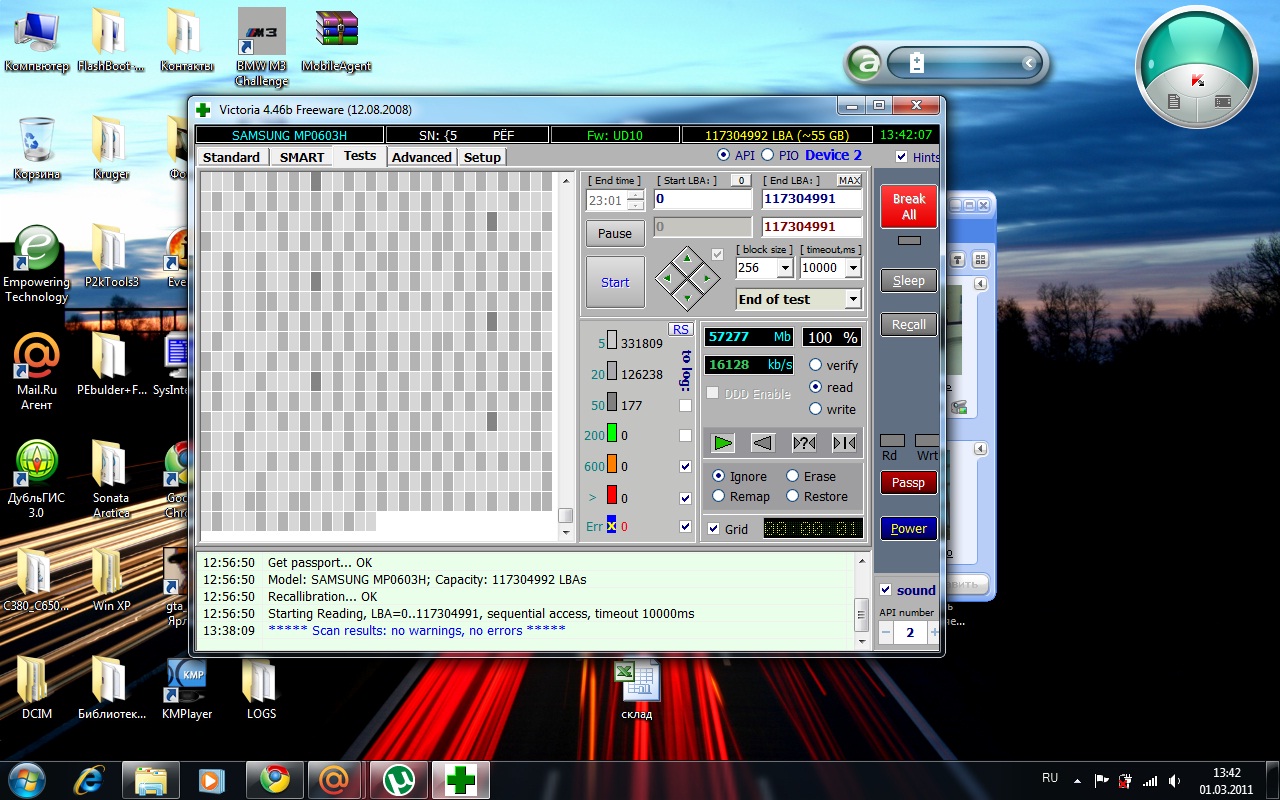Viewport: 1280px width, 800px height.
Task: Uncheck log checkbox for Err blocks
Action: (685, 526)
